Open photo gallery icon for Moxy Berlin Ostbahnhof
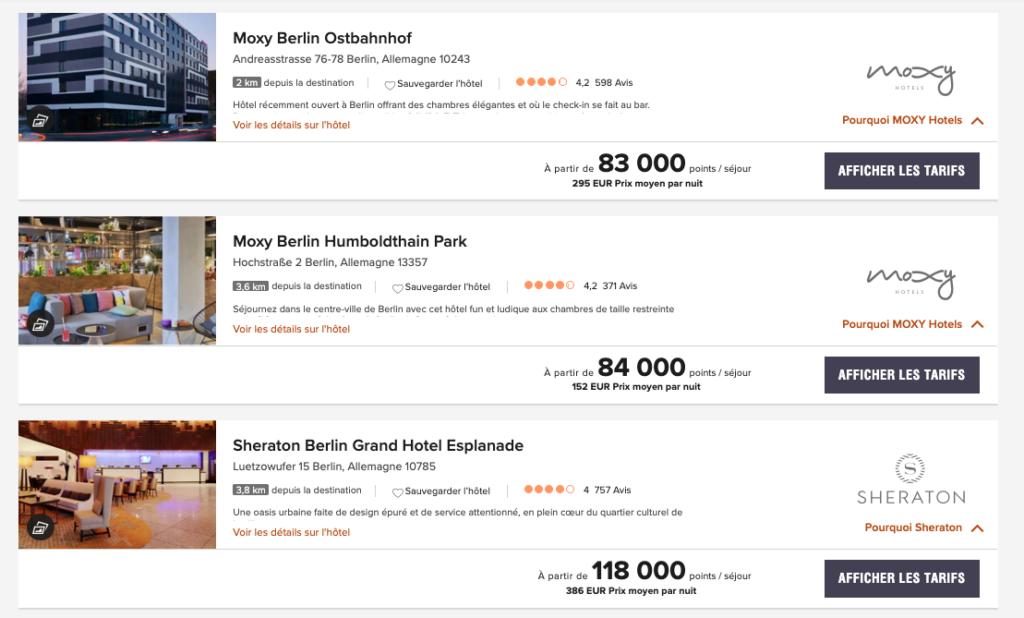Viewport: 1024px width, 618px height. click(40, 120)
